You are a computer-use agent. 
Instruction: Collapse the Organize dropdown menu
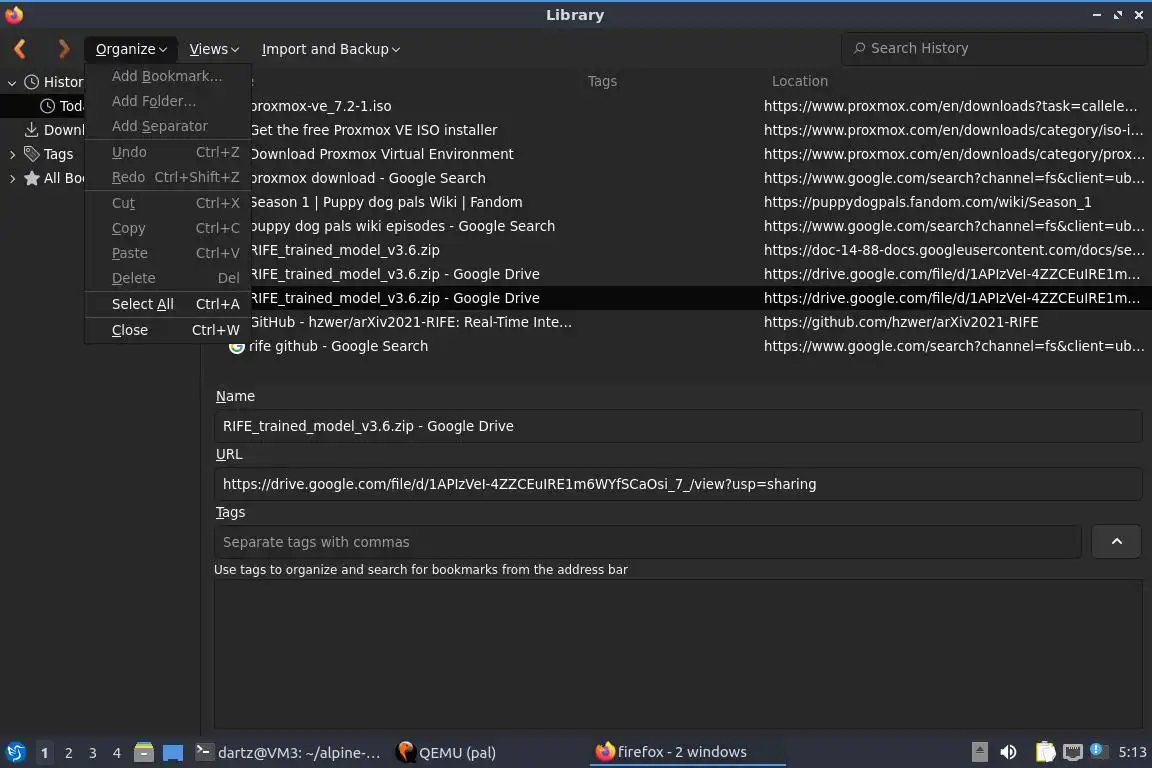pyautogui.click(x=131, y=49)
